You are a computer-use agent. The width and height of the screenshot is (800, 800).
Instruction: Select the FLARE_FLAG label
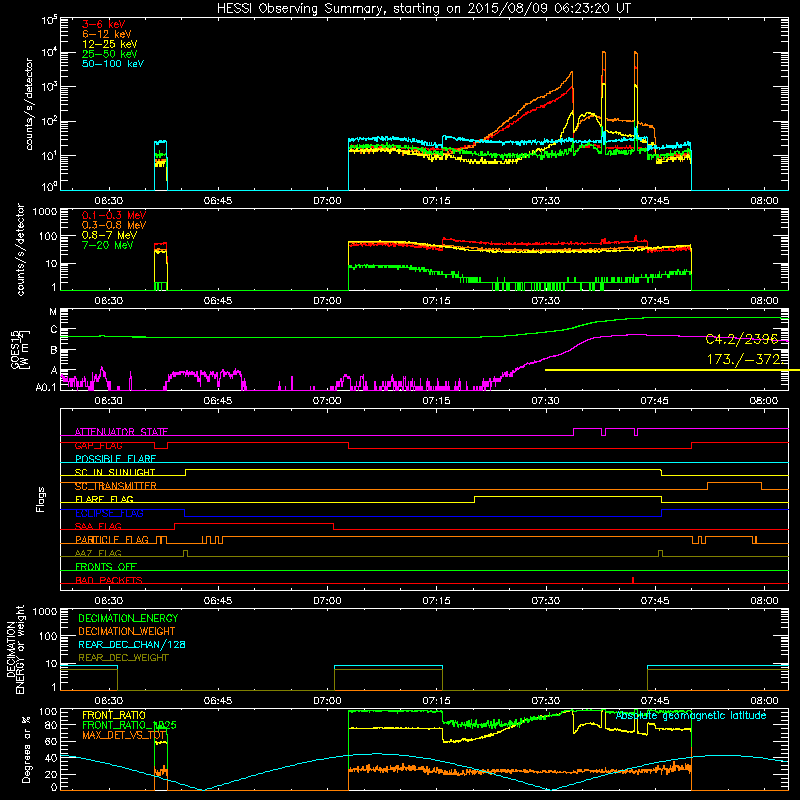(x=104, y=499)
